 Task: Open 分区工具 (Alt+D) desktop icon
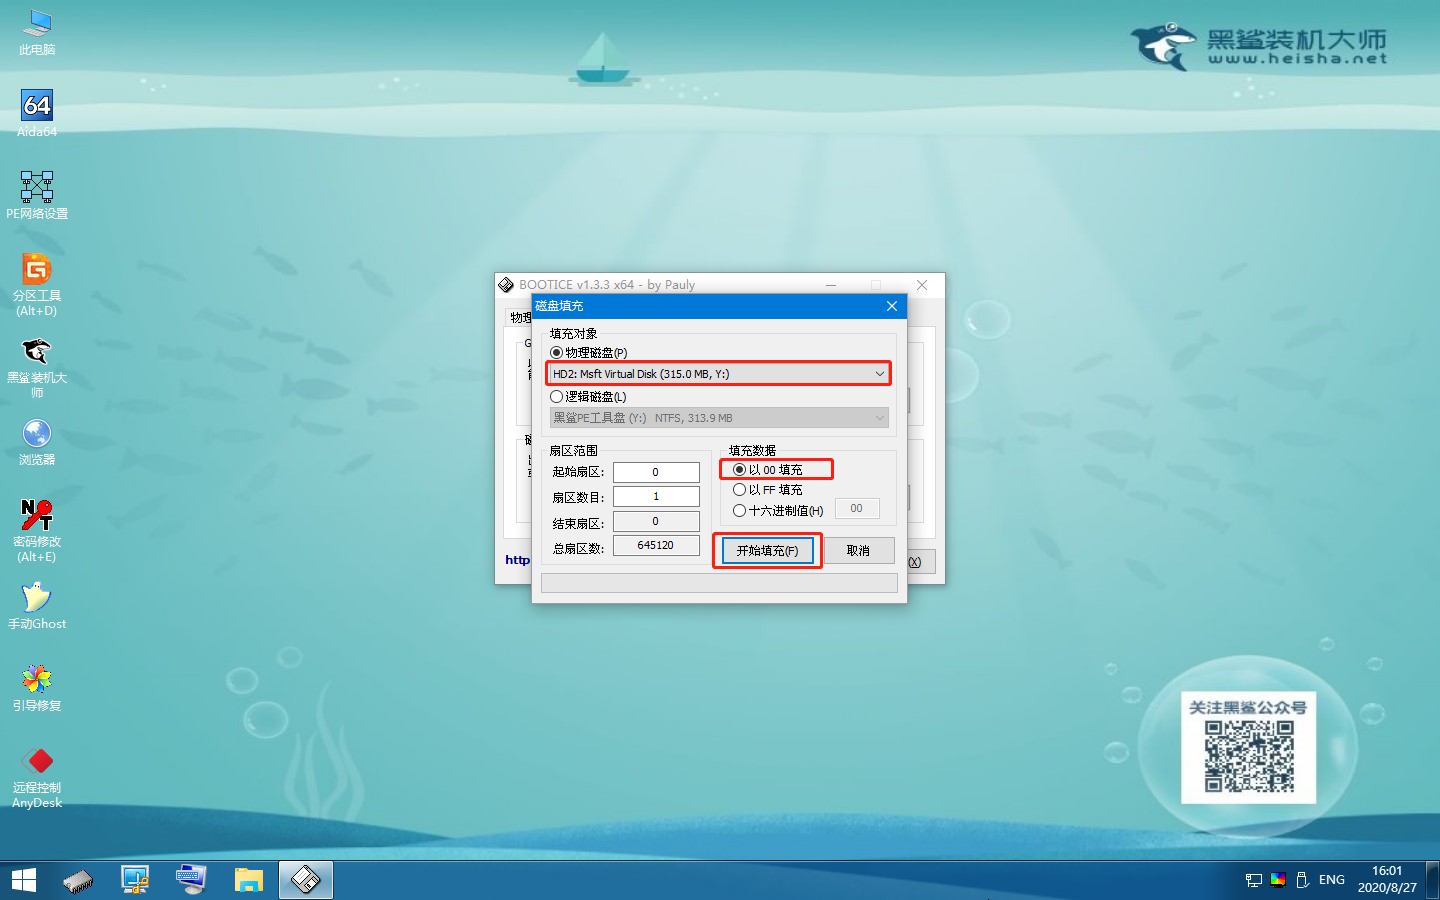37,284
